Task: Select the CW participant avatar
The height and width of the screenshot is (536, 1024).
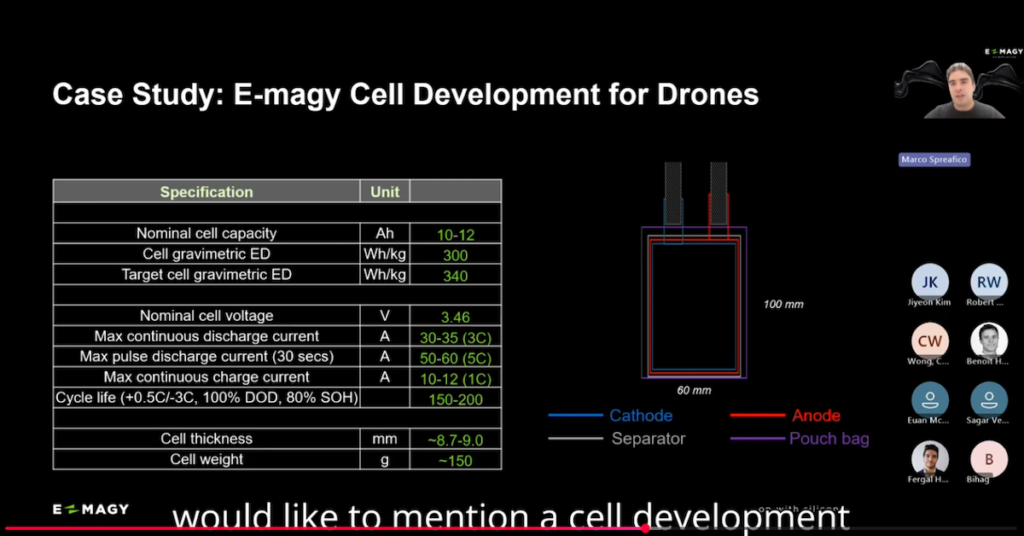Action: tap(929, 341)
